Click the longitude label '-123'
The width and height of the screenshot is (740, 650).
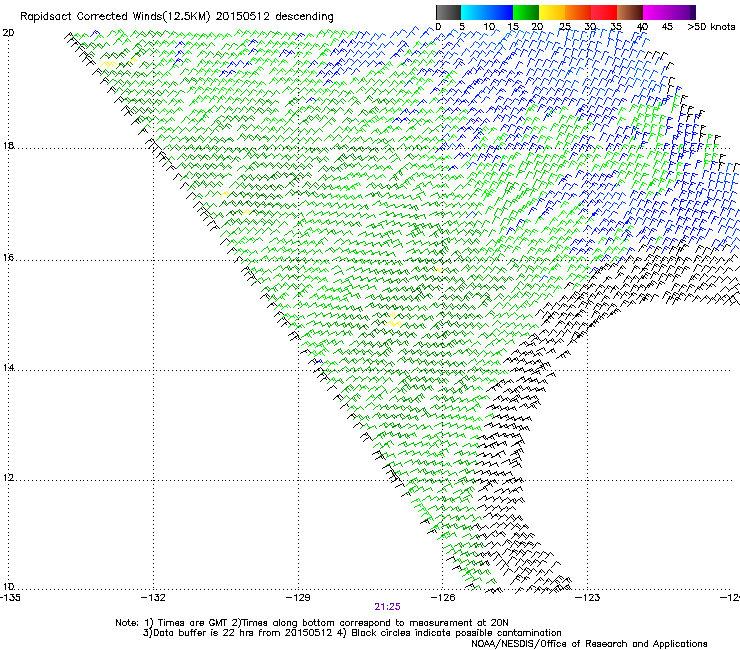click(588, 598)
